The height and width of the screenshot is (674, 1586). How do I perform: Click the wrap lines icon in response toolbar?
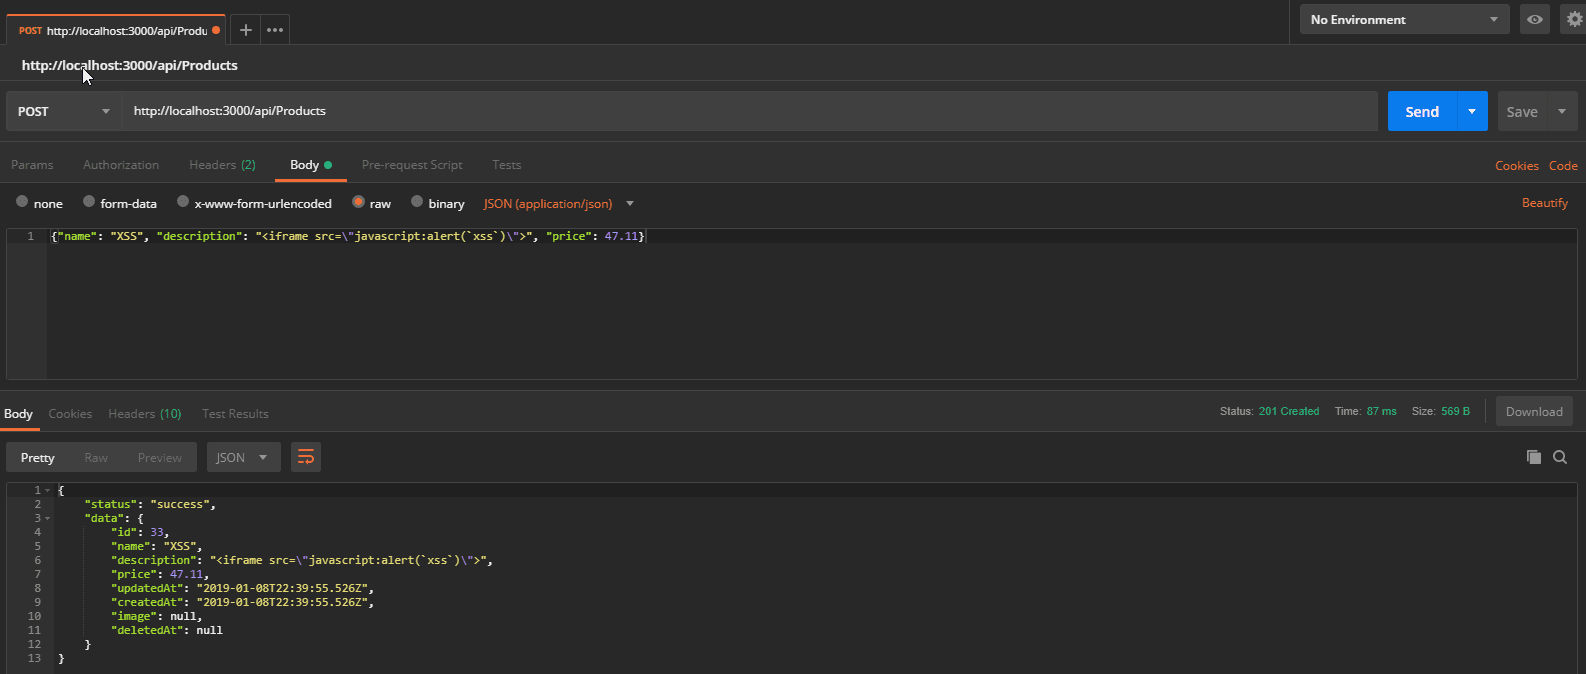point(306,457)
